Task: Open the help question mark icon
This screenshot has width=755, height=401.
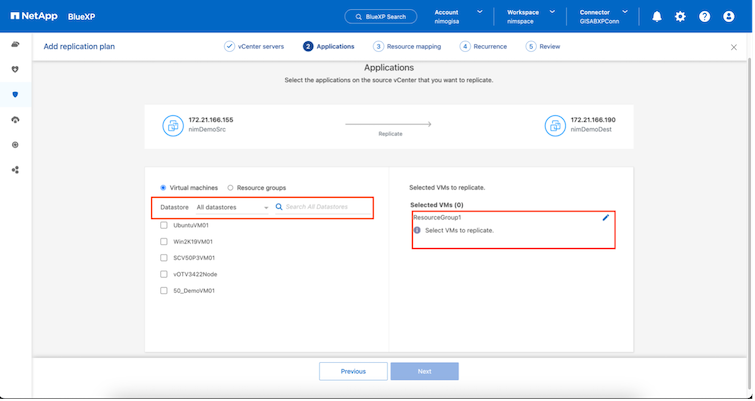Action: [x=704, y=17]
